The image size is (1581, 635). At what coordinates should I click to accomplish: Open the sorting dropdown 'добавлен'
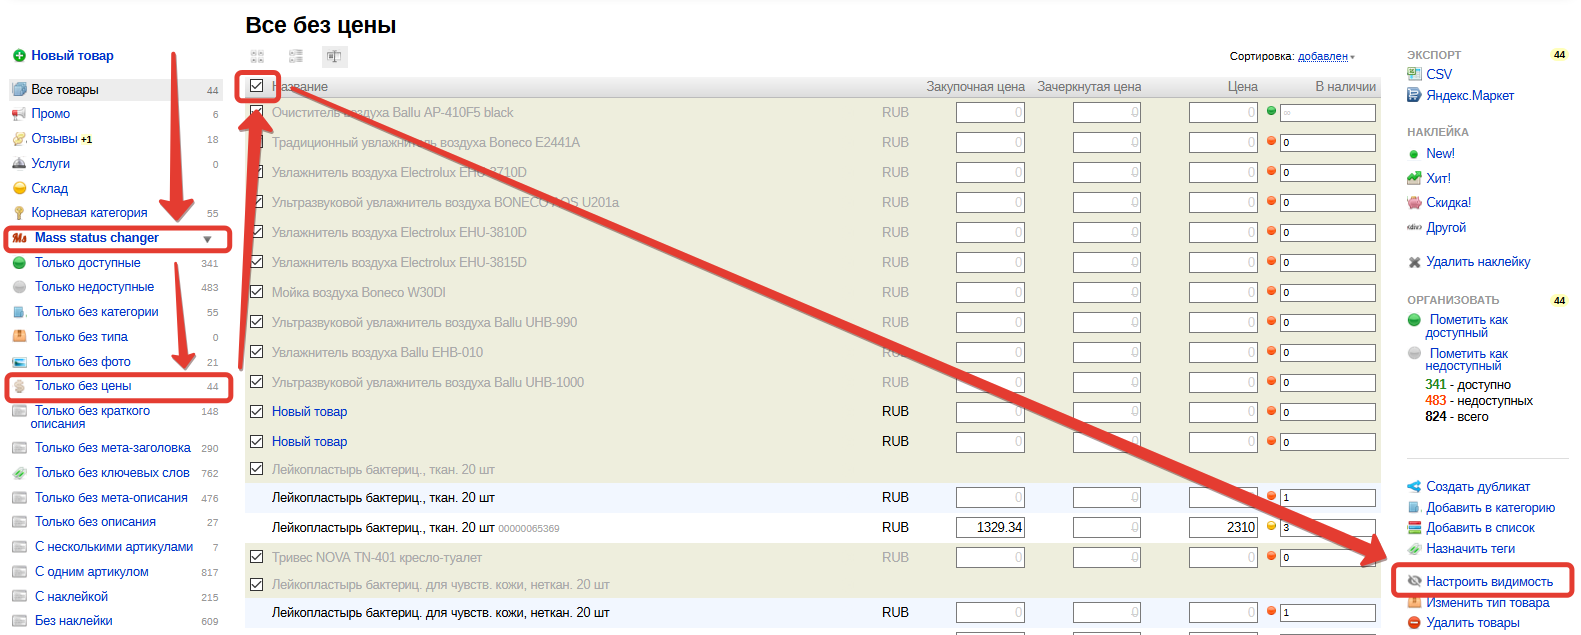(x=1325, y=57)
